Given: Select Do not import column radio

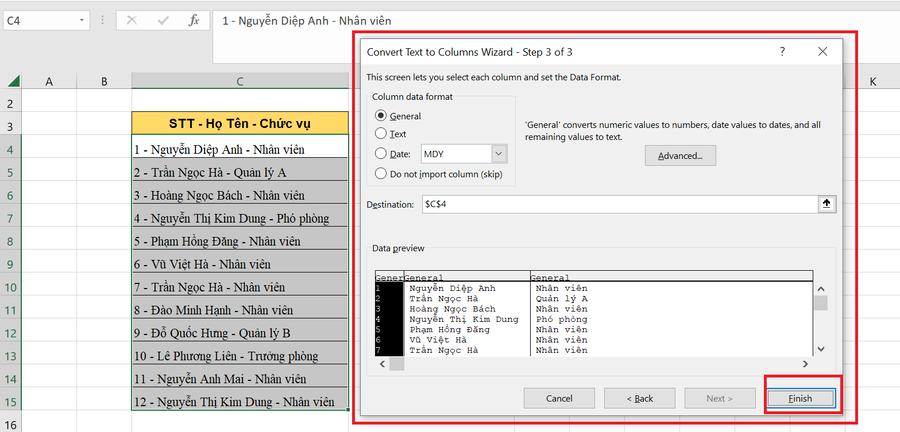Looking at the screenshot, I should pyautogui.click(x=381, y=174).
